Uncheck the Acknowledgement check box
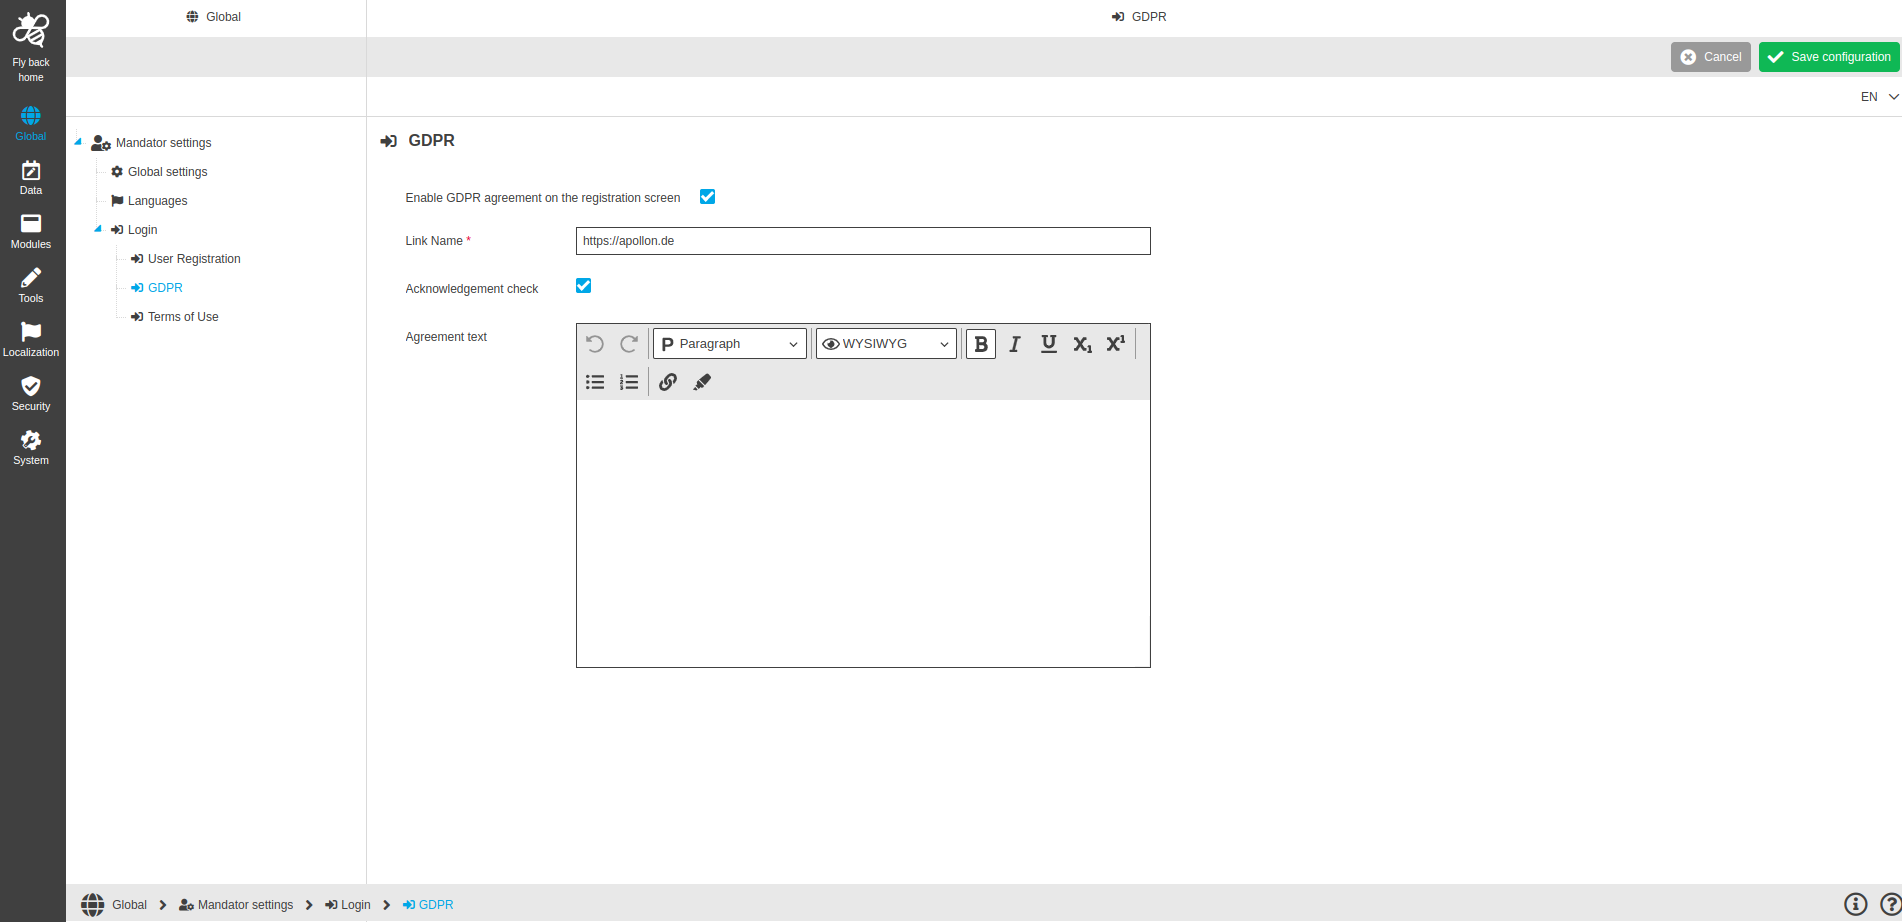Image resolution: width=1902 pixels, height=922 pixels. click(583, 286)
